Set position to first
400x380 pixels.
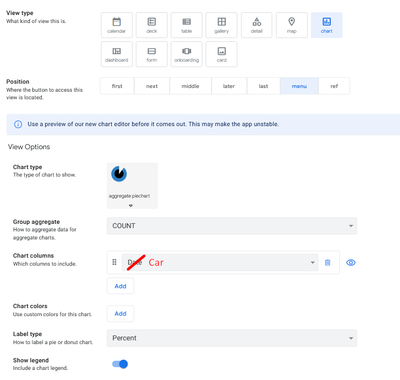(x=117, y=86)
